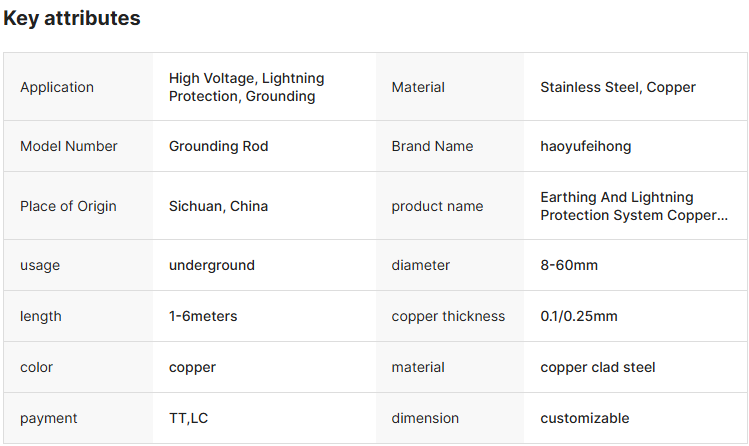Image resolution: width=749 pixels, height=446 pixels.
Task: Select the TT,LC payment value
Action: coord(188,418)
